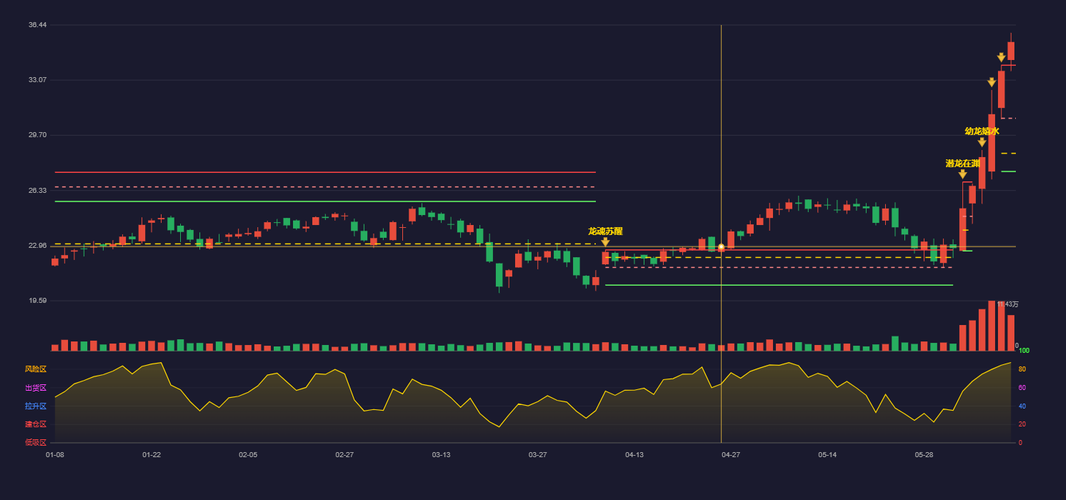Click the 04-13 date label
The height and width of the screenshot is (500, 1066).
634,454
